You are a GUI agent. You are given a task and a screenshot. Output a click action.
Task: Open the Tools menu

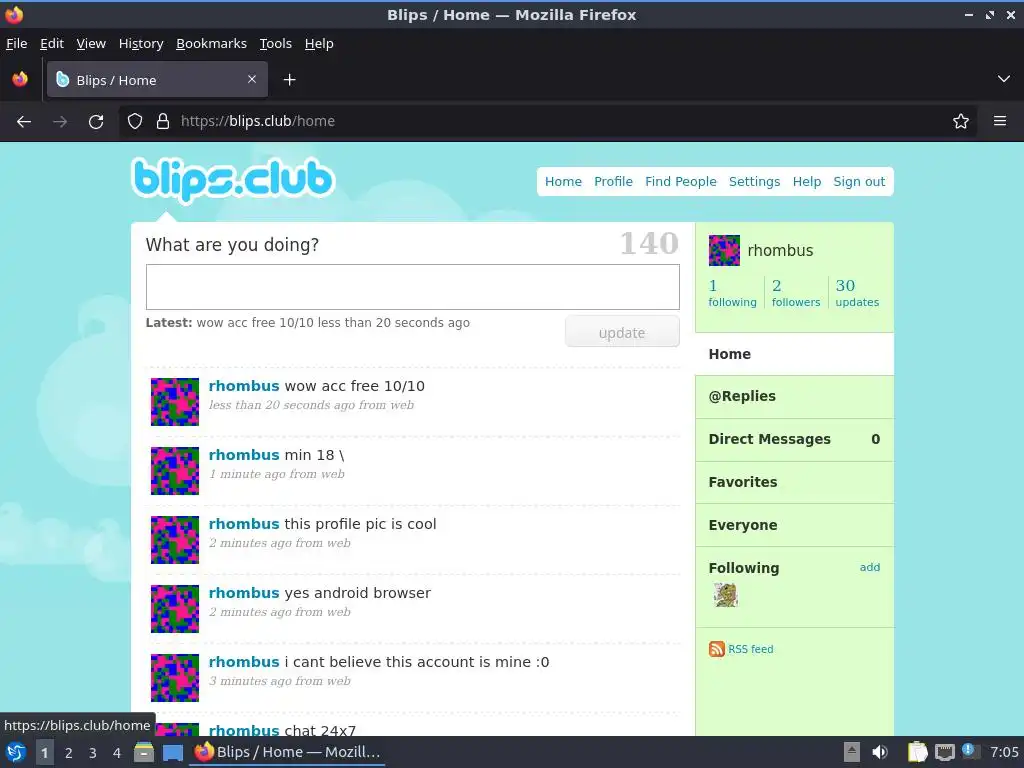click(276, 44)
